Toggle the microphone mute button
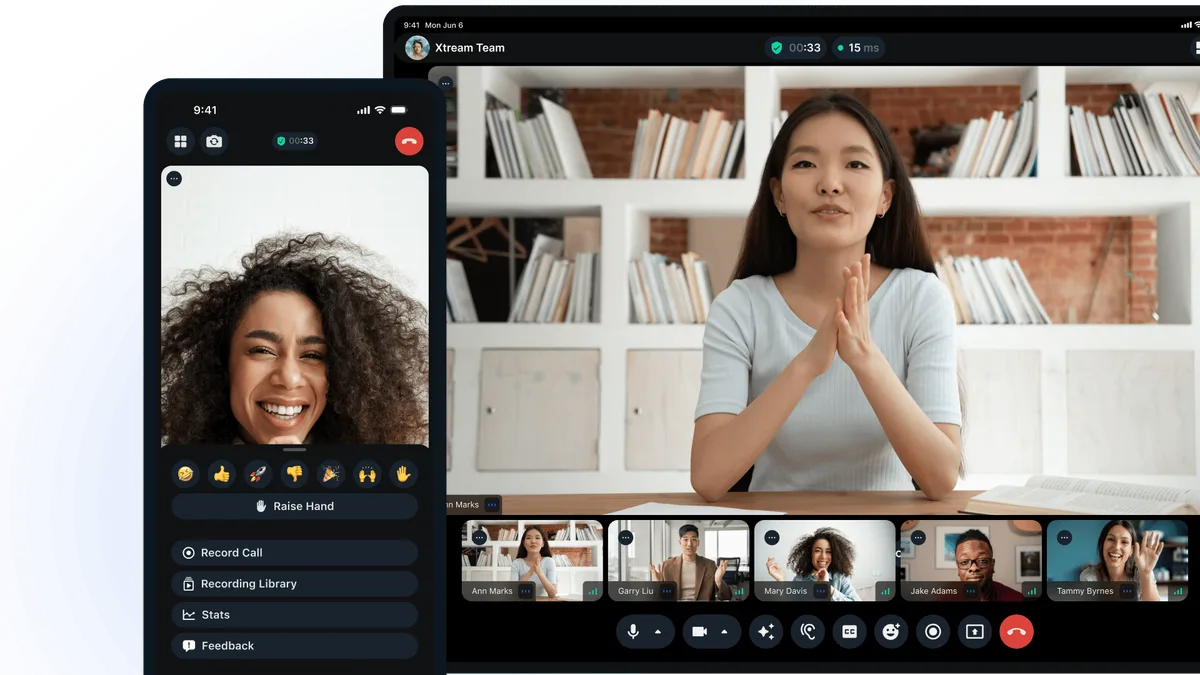 tap(632, 632)
